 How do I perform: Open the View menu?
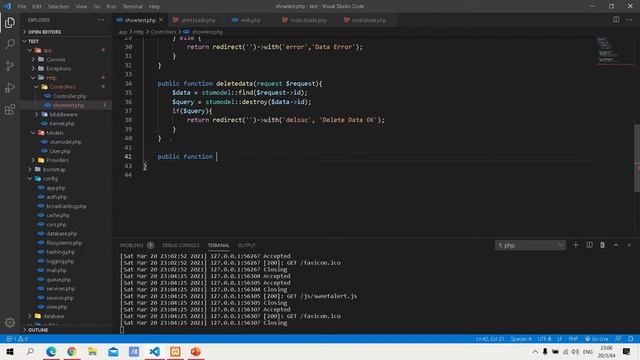81,7
